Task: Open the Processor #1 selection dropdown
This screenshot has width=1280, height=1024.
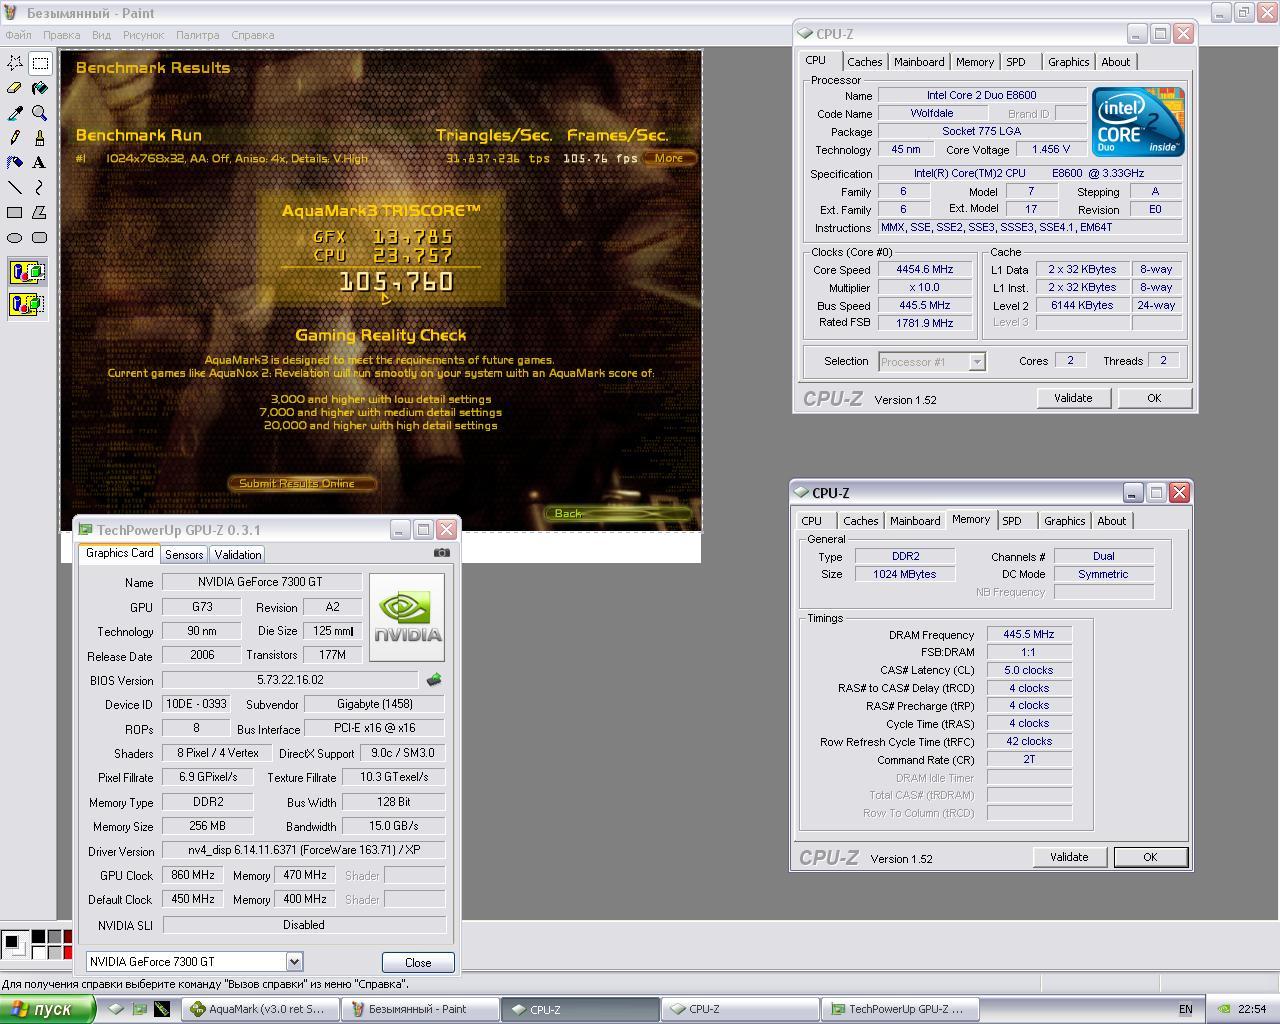Action: 977,362
